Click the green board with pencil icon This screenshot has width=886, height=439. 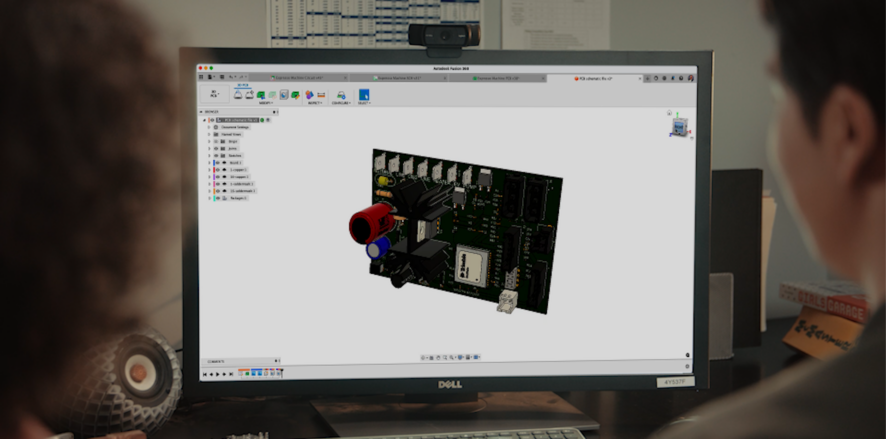[295, 95]
